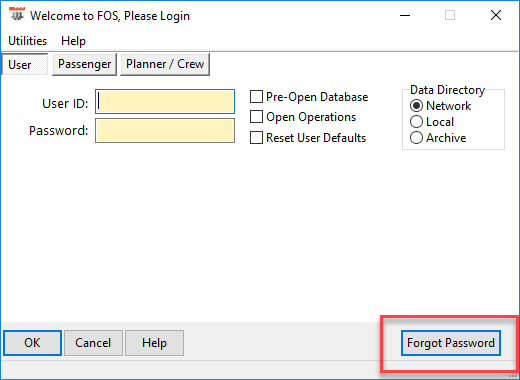Click the Cancel button
The image size is (520, 380).
[x=93, y=343]
